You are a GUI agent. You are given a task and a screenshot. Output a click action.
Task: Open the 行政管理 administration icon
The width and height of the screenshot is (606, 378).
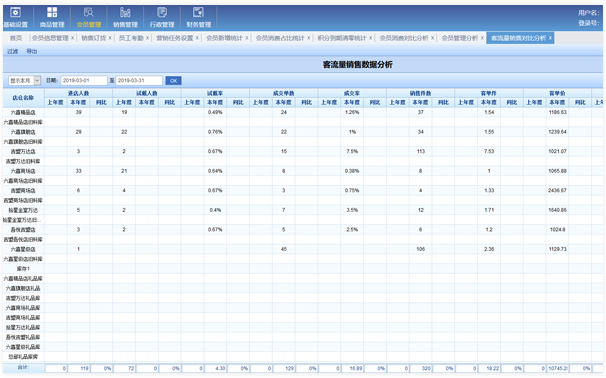coord(162,12)
